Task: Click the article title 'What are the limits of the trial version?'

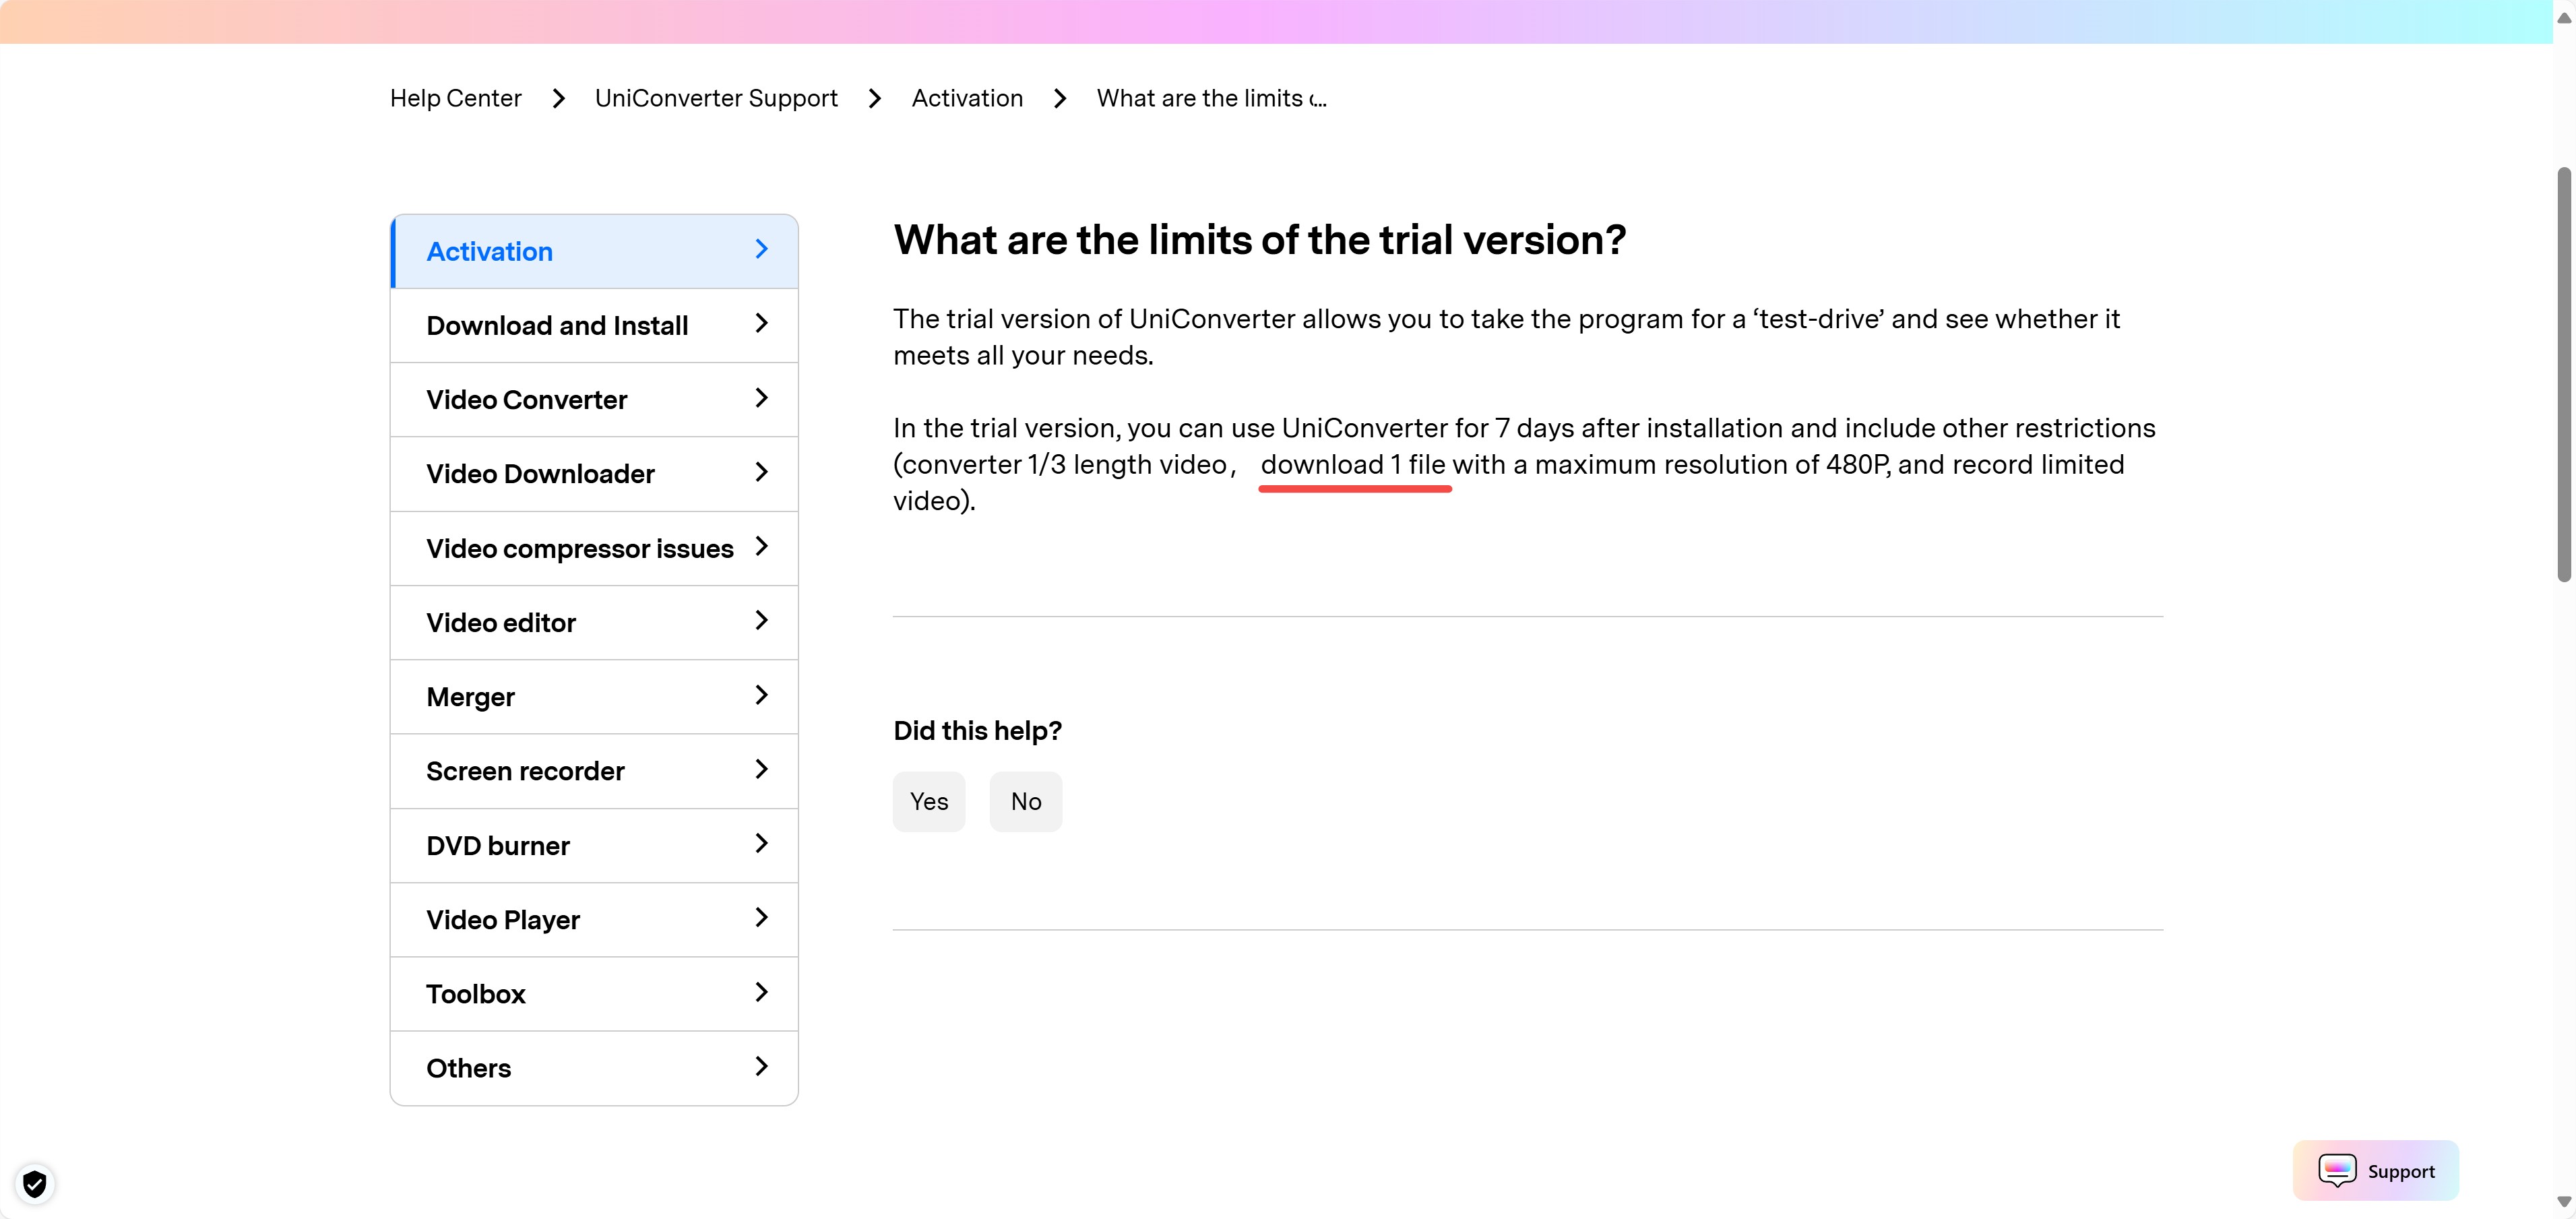Action: pyautogui.click(x=1259, y=240)
